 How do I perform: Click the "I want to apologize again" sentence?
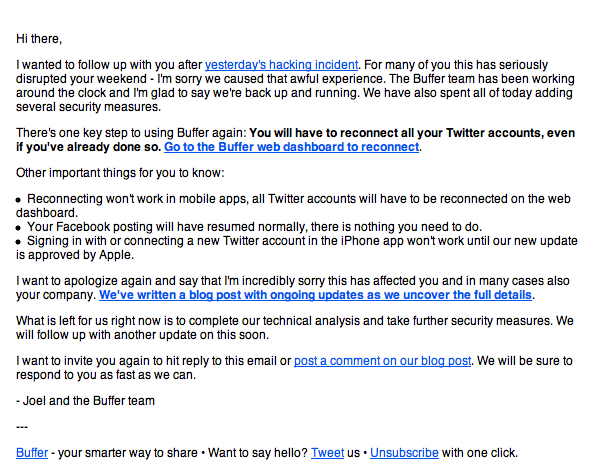[293, 288]
